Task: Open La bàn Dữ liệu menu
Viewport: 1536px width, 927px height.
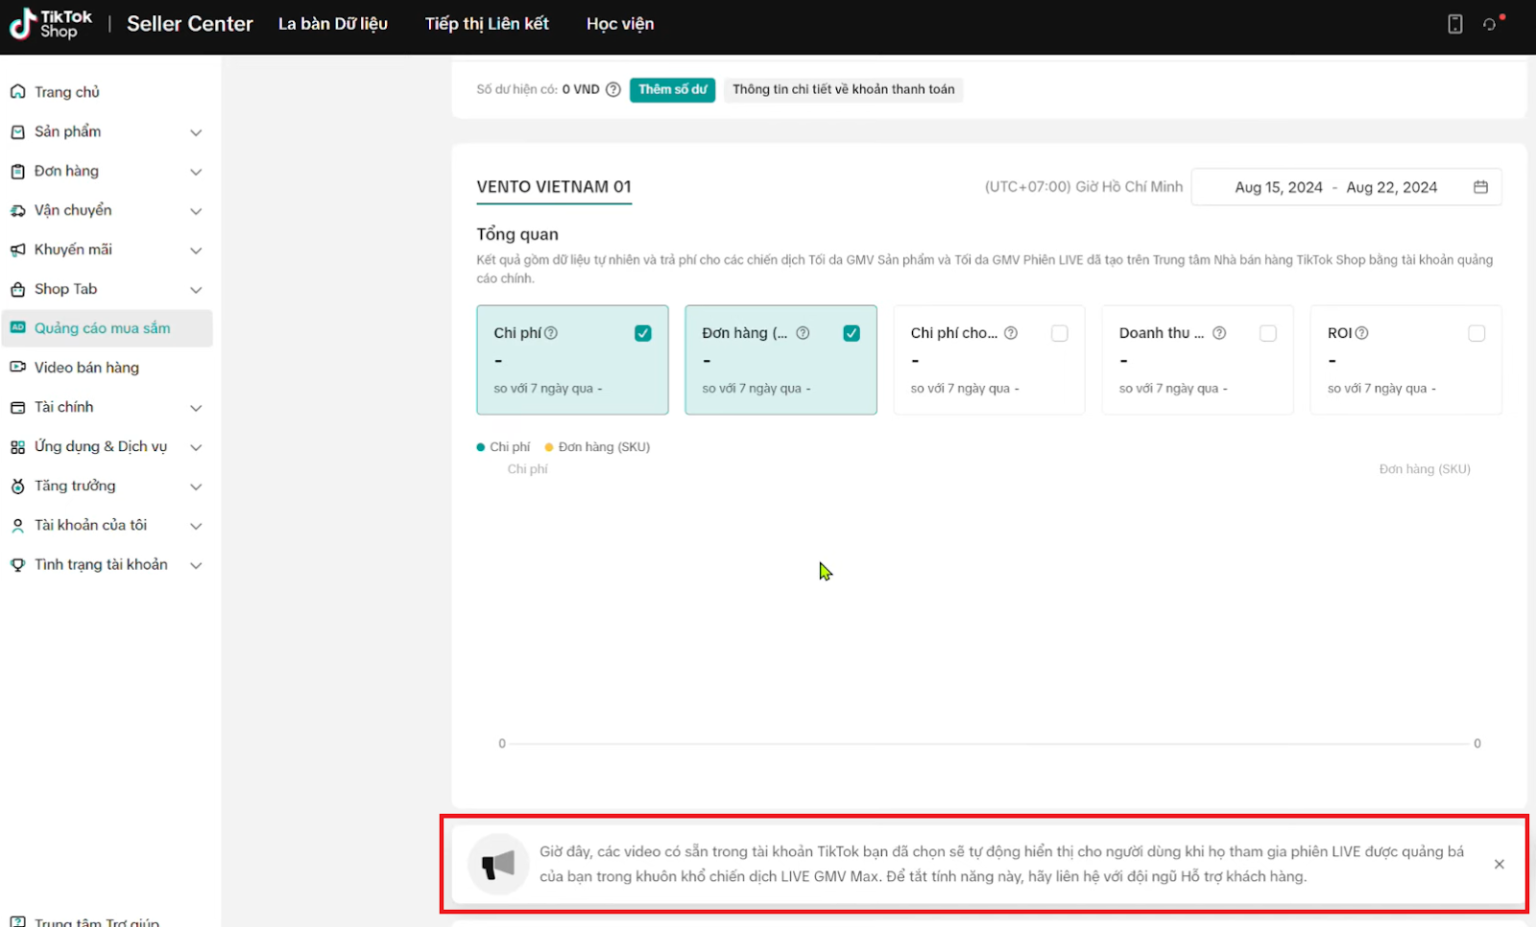Action: pos(332,24)
